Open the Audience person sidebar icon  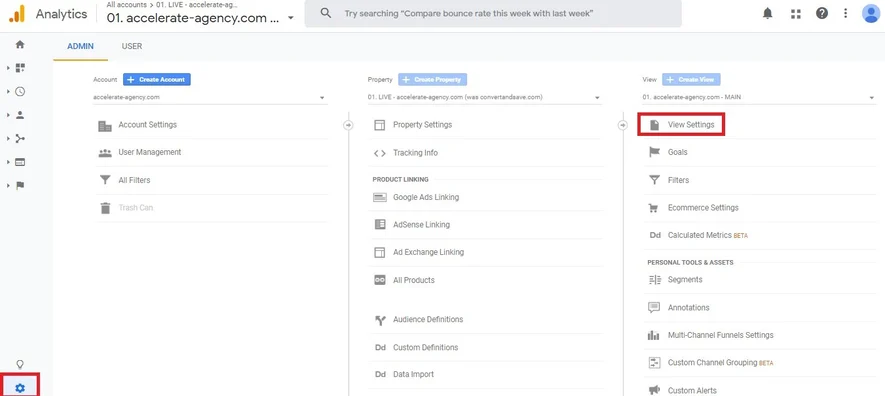pyautogui.click(x=20, y=115)
